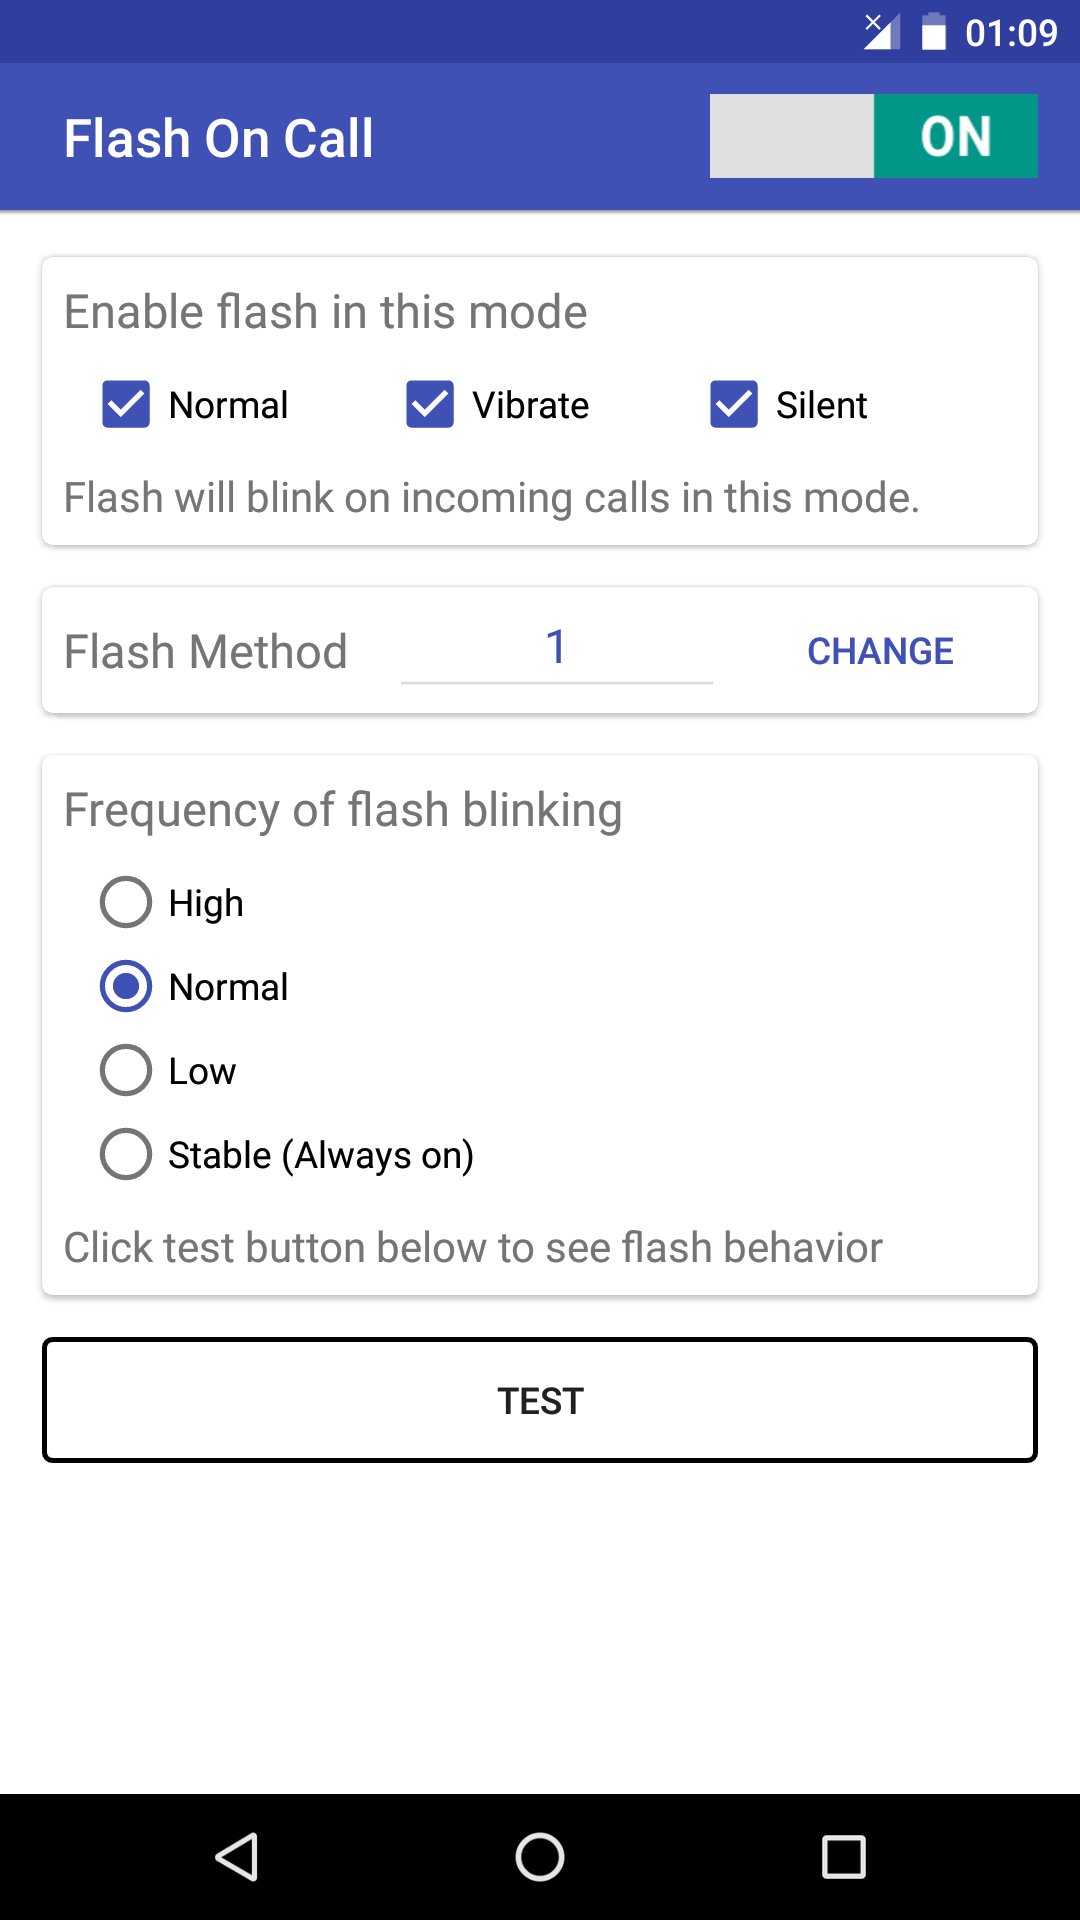Viewport: 1080px width, 1920px height.
Task: Tap the clock showing 01:09
Action: pyautogui.click(x=1011, y=33)
